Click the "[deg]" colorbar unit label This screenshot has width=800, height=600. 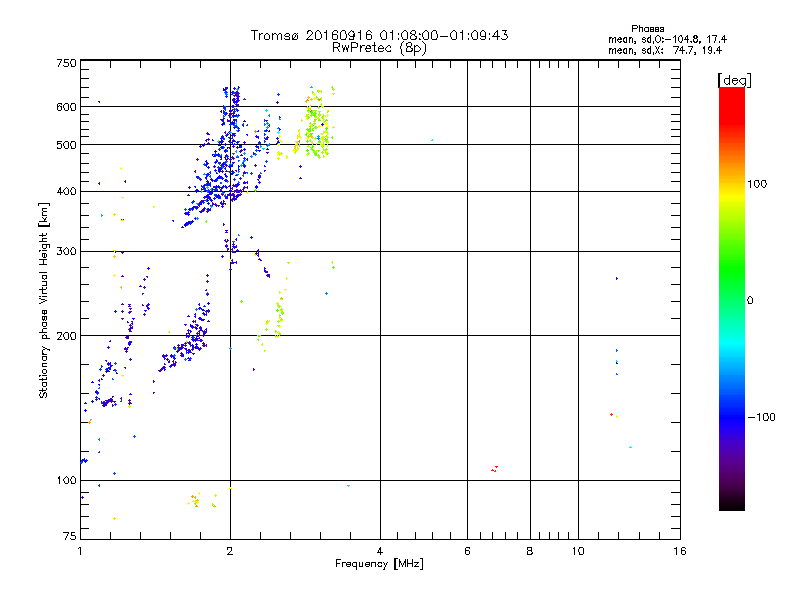(x=734, y=80)
